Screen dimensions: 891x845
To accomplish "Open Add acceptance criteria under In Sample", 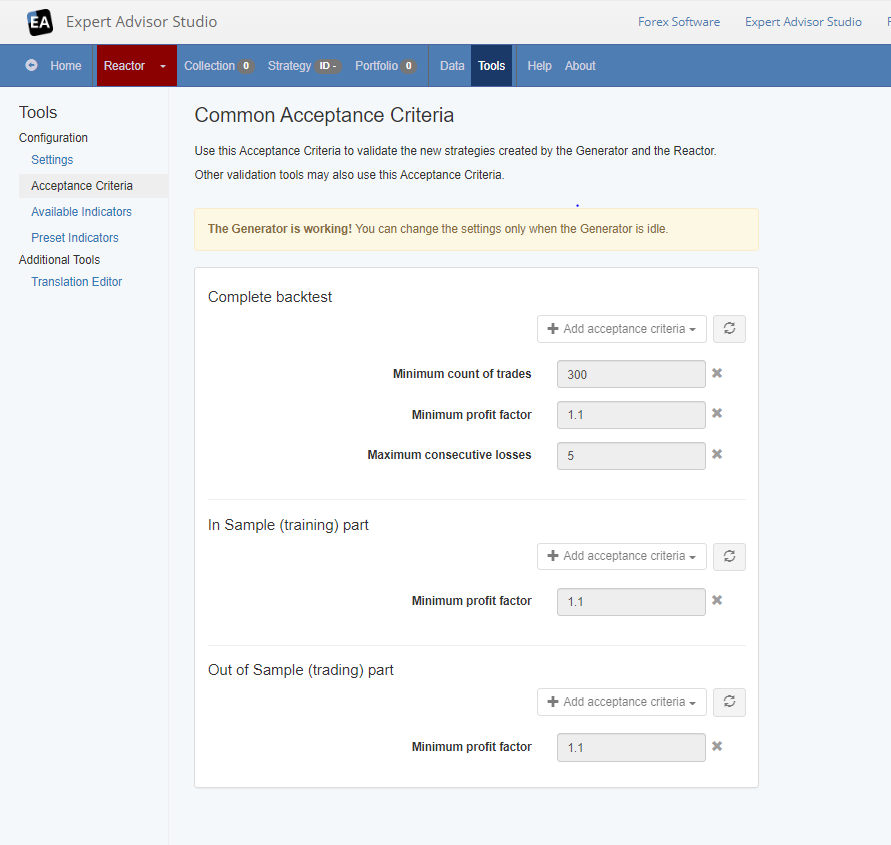I will [x=622, y=556].
